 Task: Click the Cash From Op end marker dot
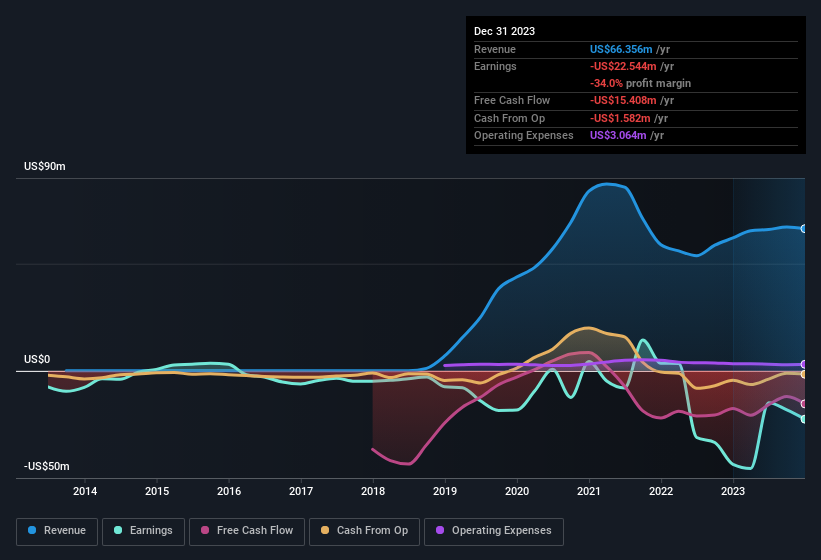tap(804, 374)
